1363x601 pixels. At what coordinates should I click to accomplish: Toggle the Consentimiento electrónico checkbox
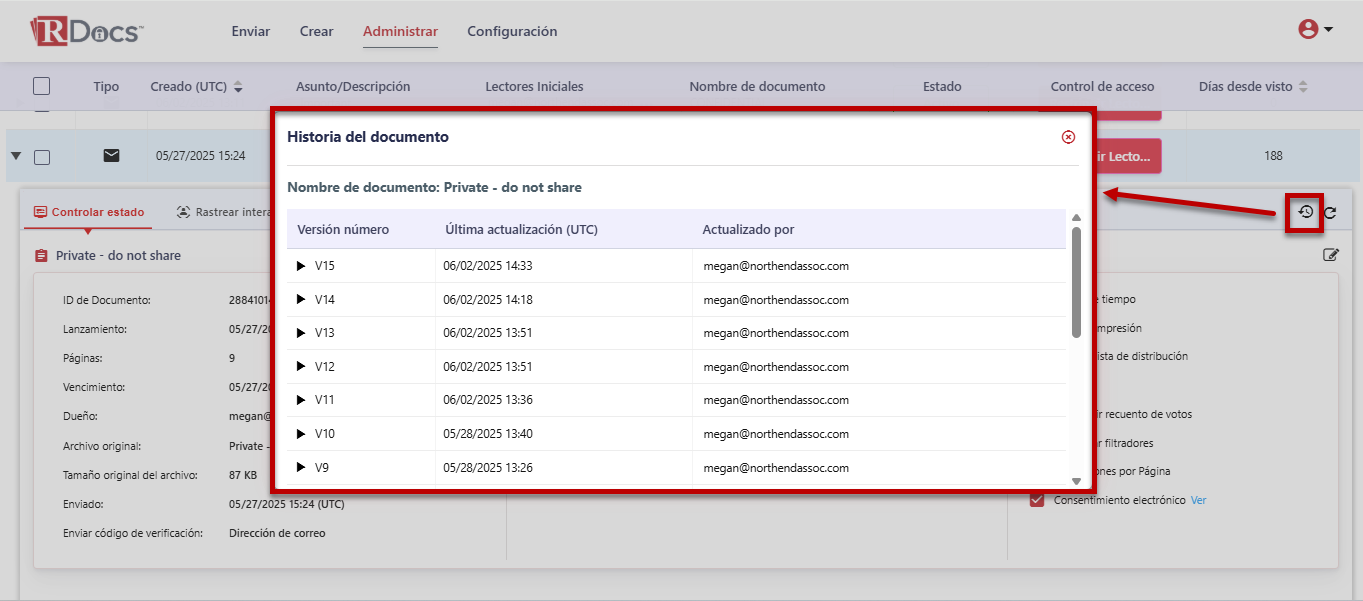coord(1037,500)
